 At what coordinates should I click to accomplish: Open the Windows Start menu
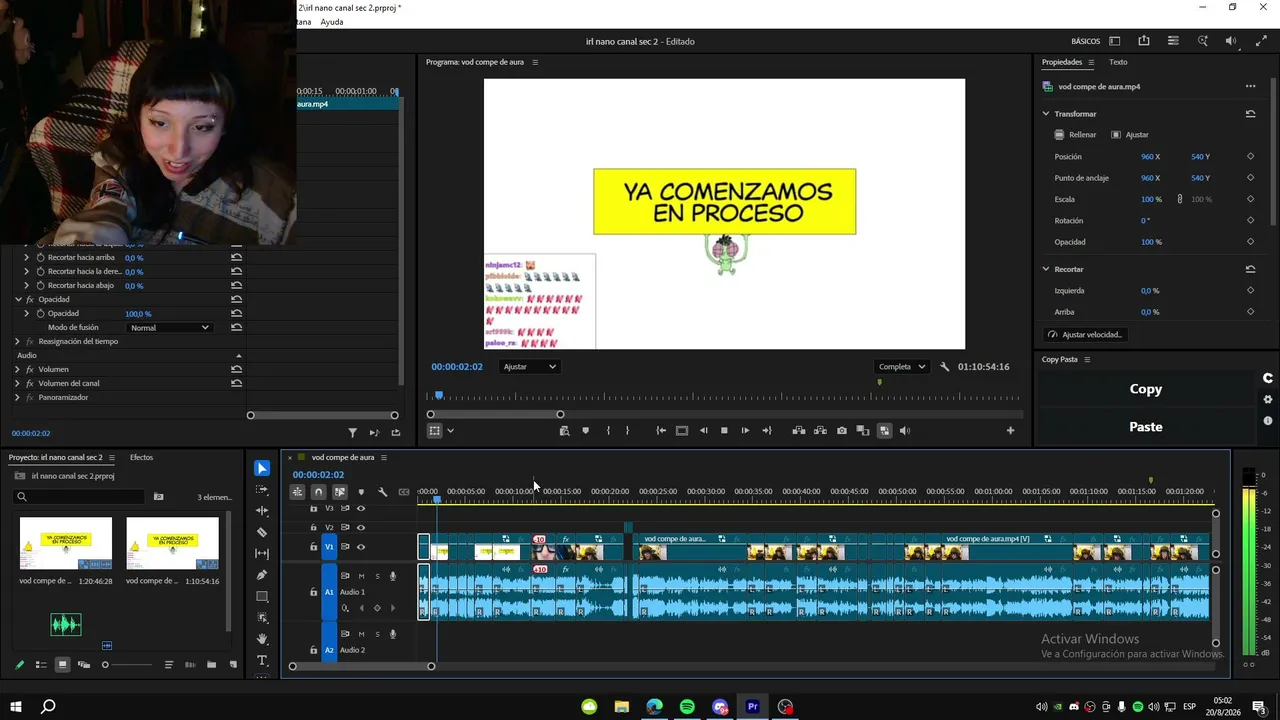click(x=16, y=707)
